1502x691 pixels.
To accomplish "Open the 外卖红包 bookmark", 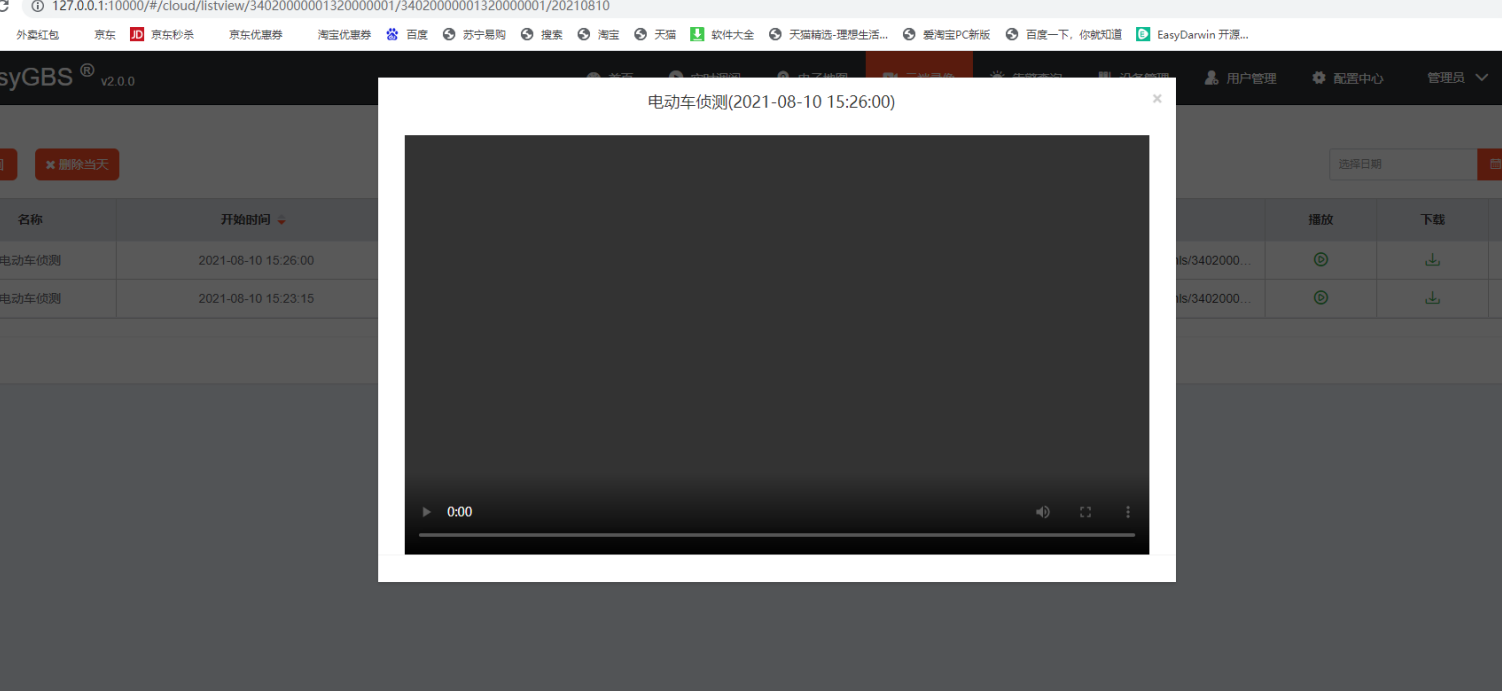I will 37,34.
